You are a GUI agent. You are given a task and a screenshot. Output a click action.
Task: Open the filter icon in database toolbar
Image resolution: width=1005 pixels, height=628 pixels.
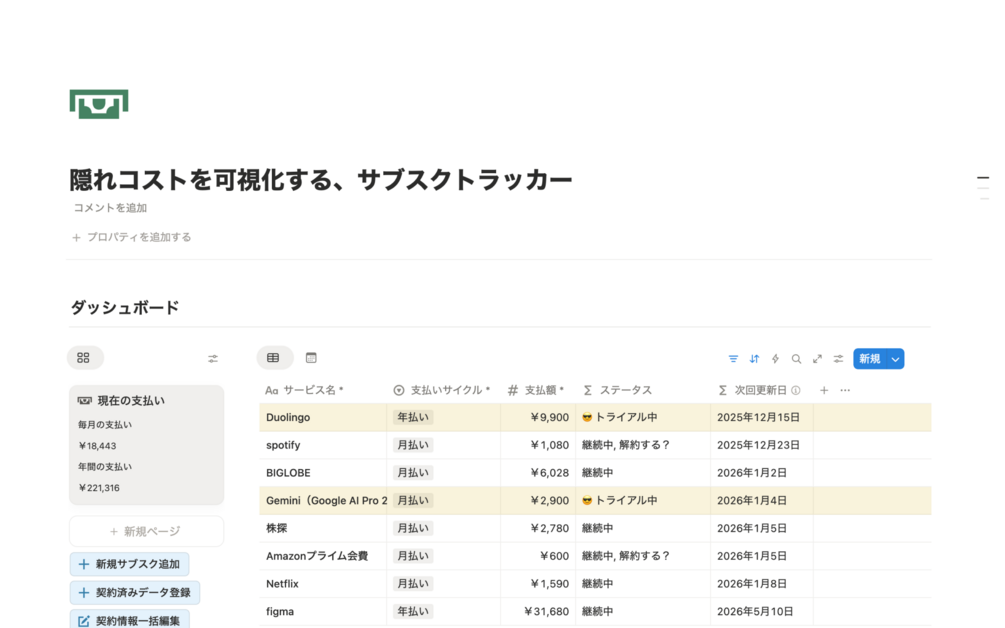pyautogui.click(x=733, y=359)
